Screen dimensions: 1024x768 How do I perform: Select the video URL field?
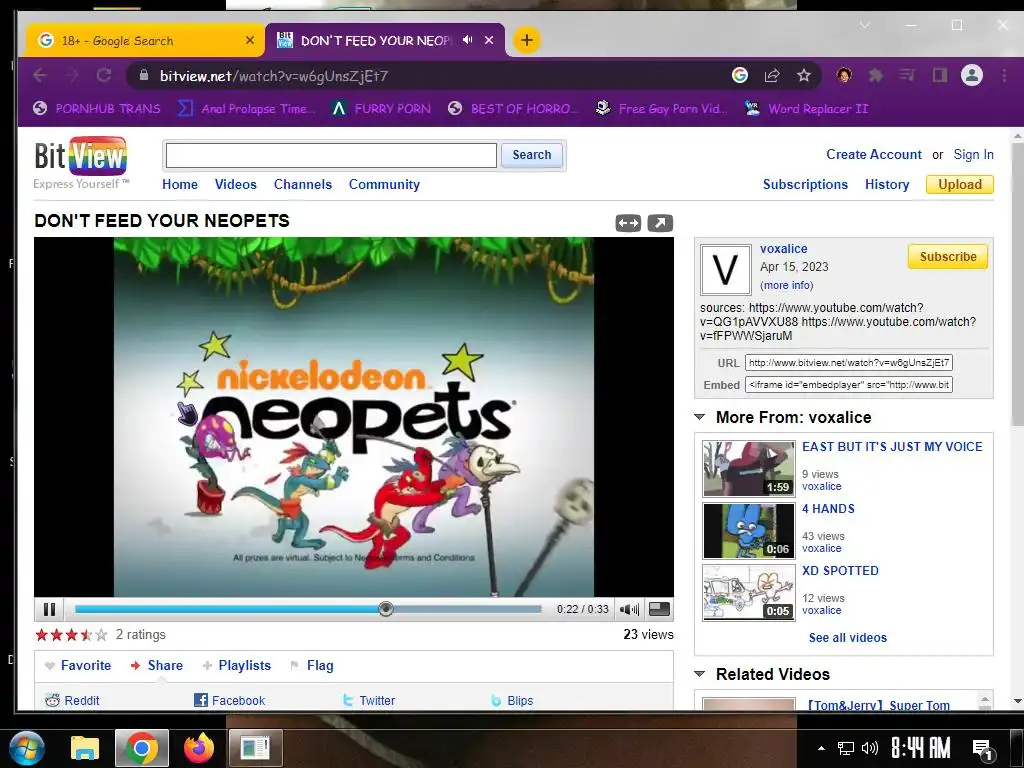849,362
